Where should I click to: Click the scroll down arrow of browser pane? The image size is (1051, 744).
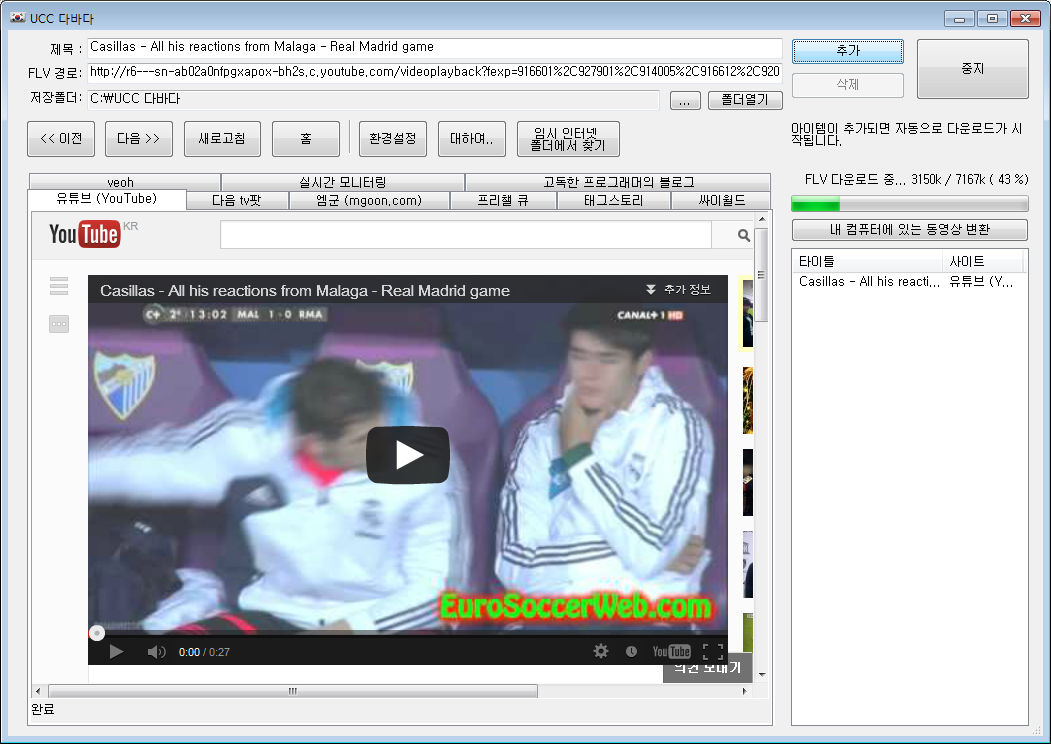[x=762, y=674]
